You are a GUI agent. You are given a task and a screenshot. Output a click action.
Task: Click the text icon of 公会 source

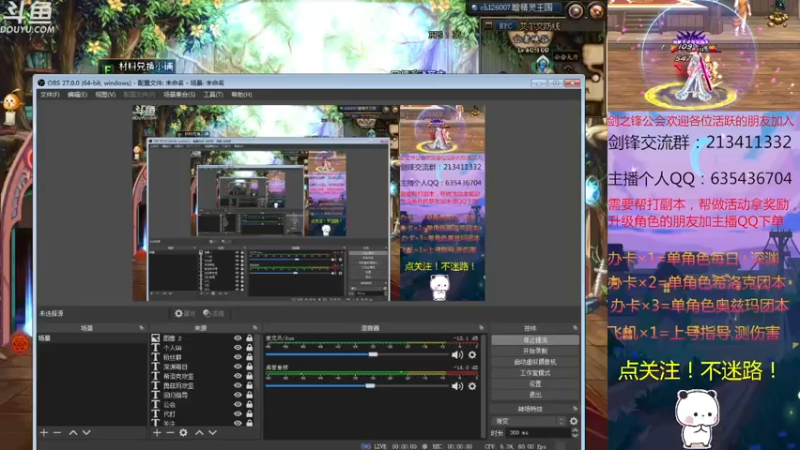pyautogui.click(x=156, y=404)
